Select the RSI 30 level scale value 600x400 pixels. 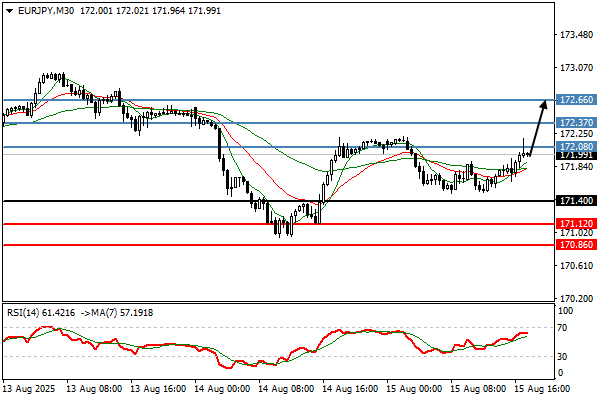click(562, 357)
